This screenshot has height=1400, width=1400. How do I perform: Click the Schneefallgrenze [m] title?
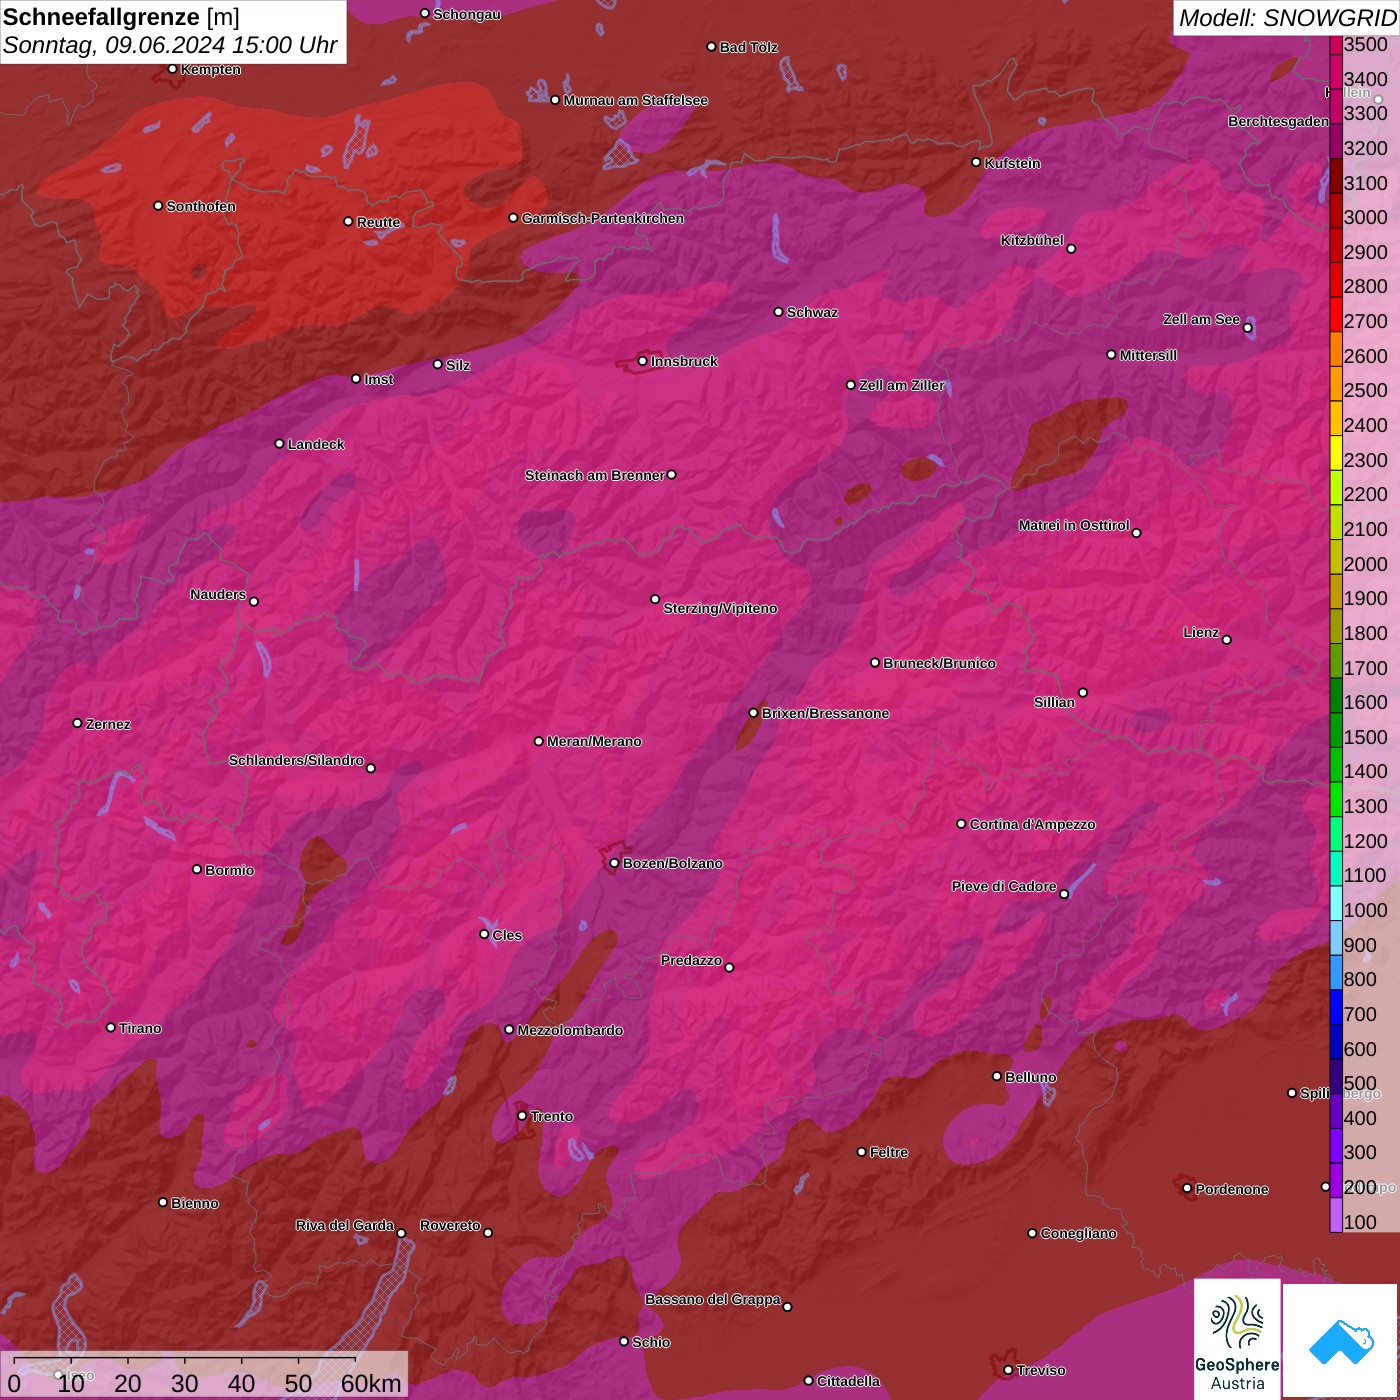(121, 17)
